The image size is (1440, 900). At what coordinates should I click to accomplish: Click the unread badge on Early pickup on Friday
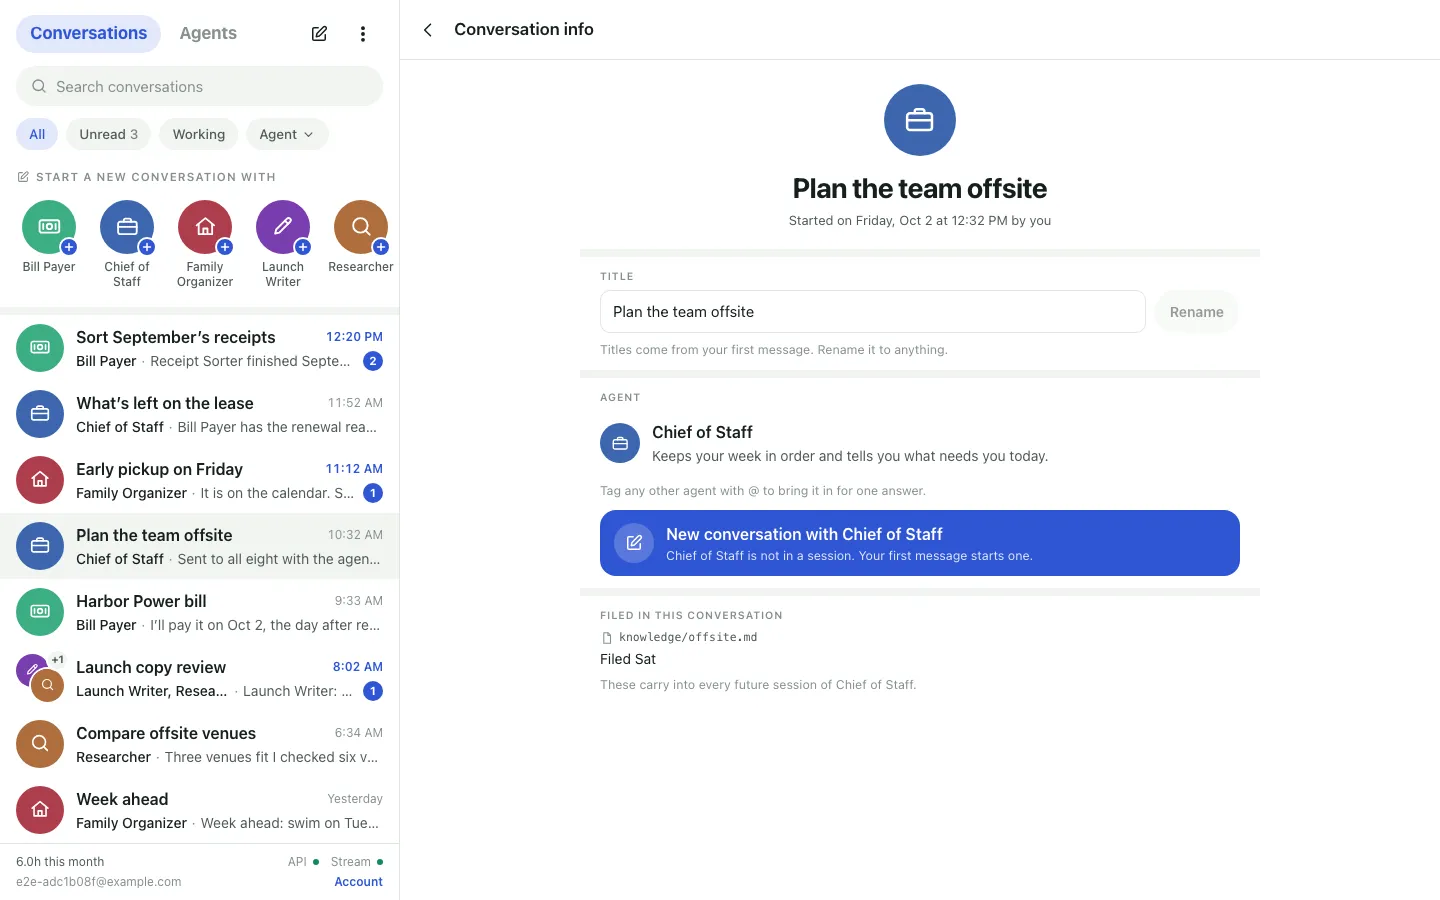(x=373, y=493)
